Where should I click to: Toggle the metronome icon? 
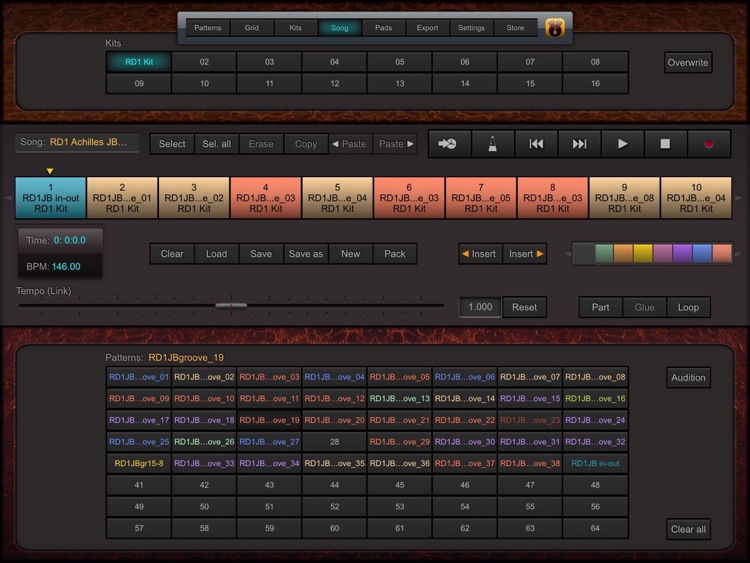[x=493, y=144]
